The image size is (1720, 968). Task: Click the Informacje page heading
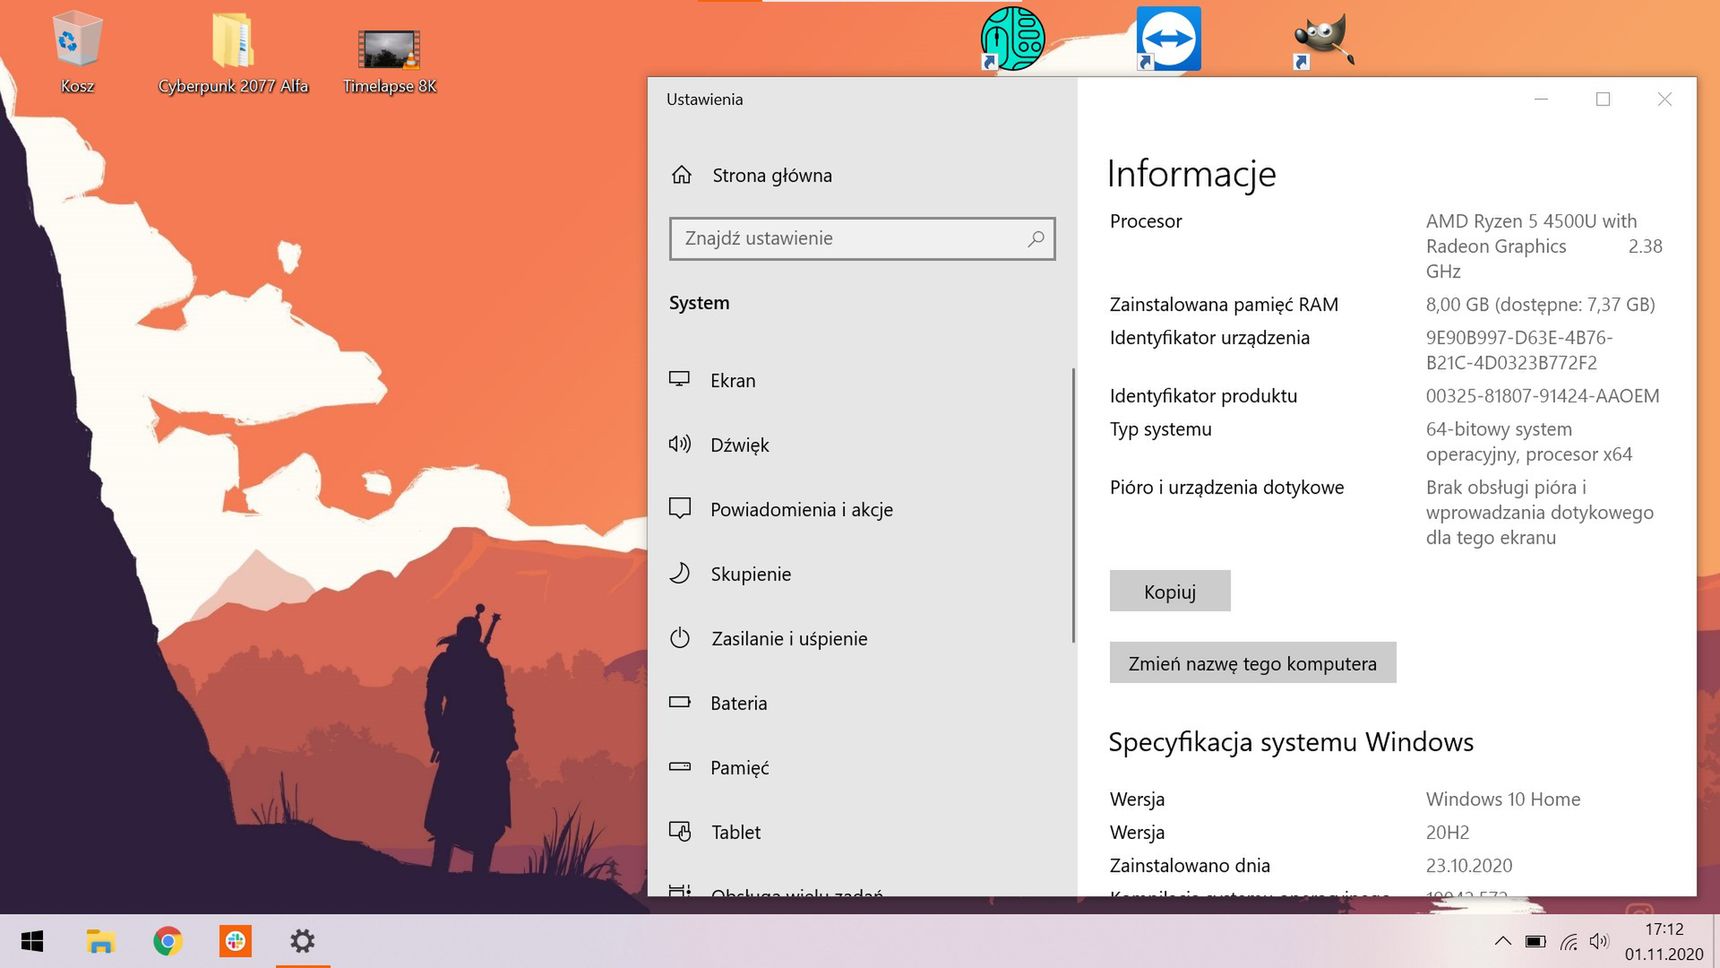(1191, 174)
